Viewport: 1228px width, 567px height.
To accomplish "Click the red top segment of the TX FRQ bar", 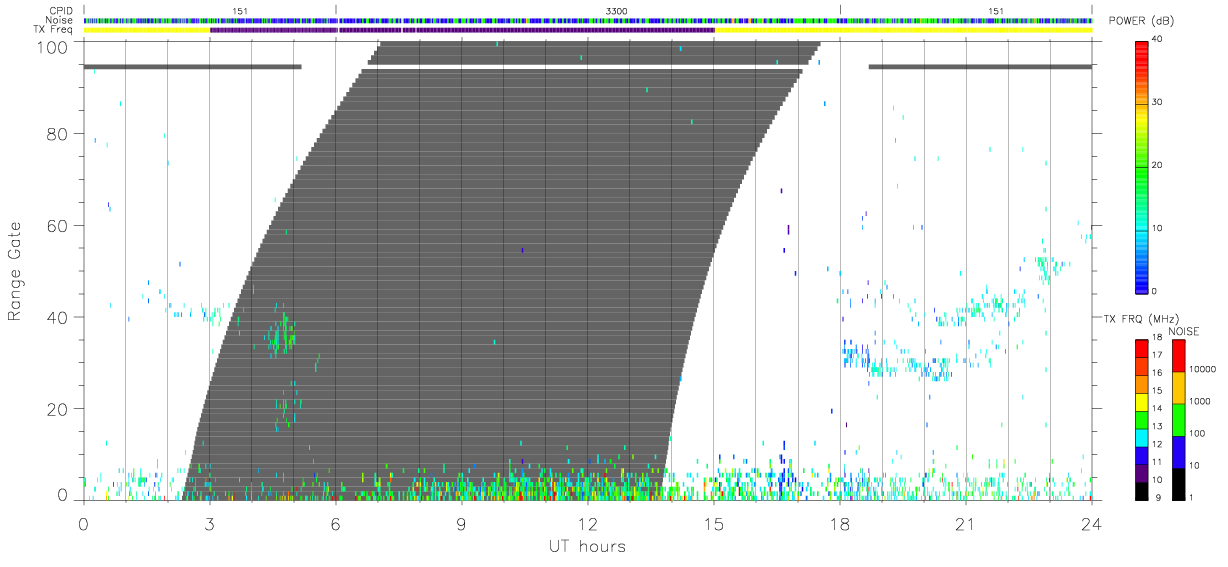I will point(1142,349).
